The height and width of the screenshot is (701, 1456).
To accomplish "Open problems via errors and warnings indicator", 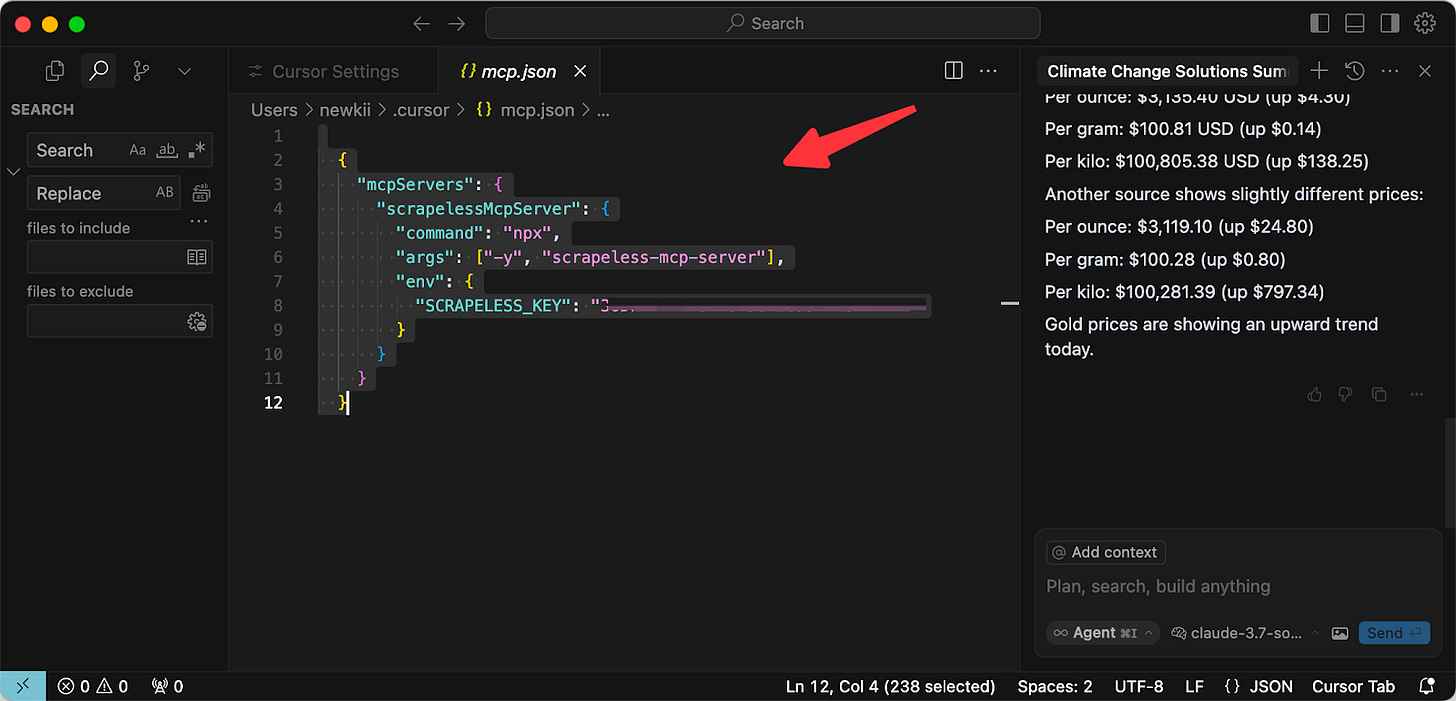I will pyautogui.click(x=93, y=686).
